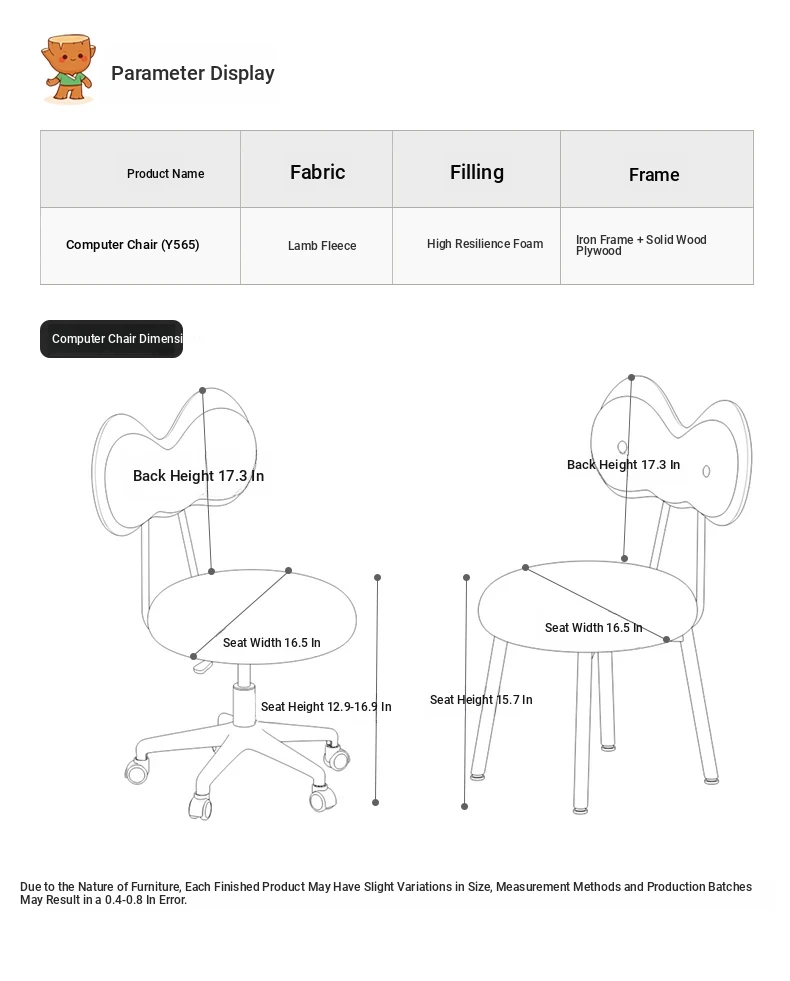
Task: Click the Seat Height 15.7 In label
Action: (481, 700)
